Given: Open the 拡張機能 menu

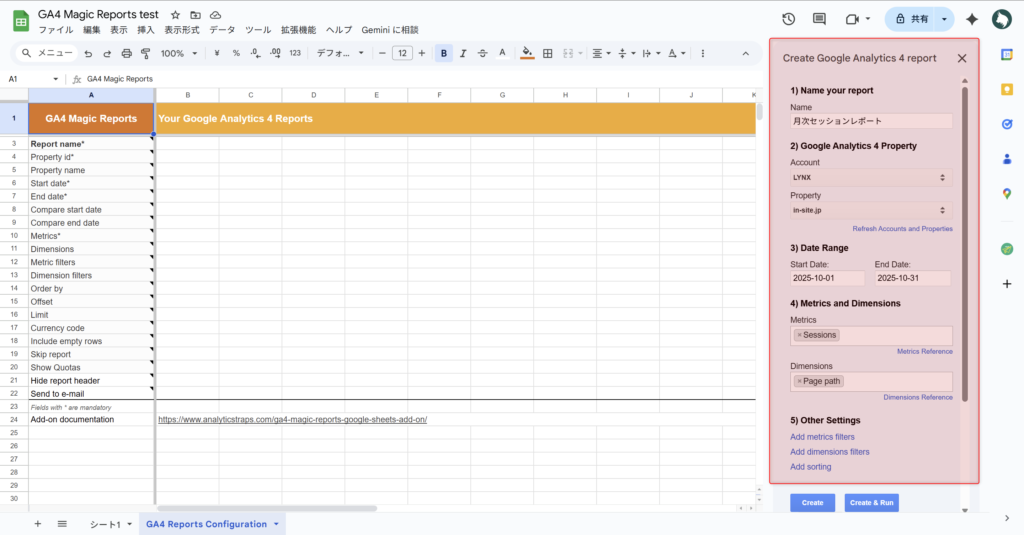Looking at the screenshot, I should click(x=297, y=30).
